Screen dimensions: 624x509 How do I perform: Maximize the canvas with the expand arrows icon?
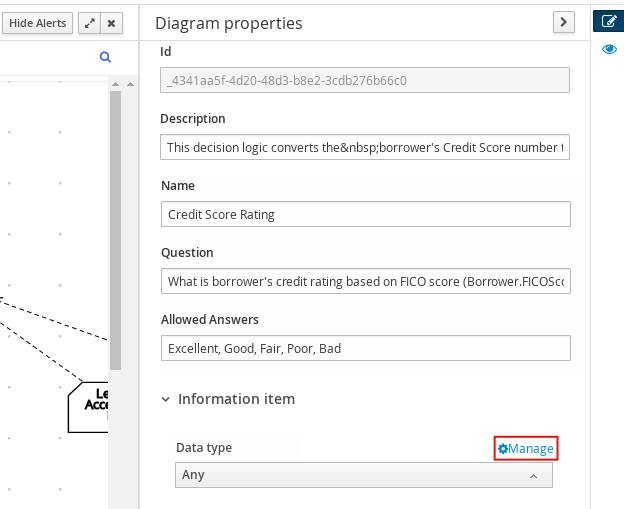[89, 23]
